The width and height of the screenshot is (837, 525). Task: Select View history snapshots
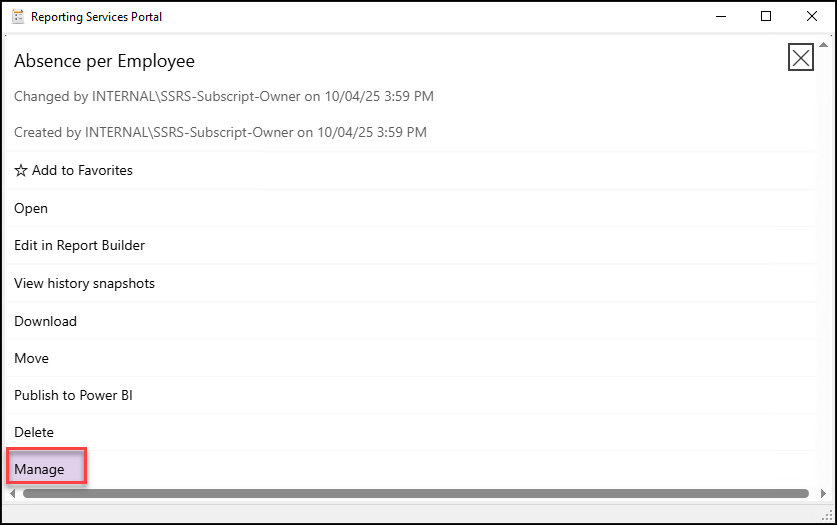84,283
